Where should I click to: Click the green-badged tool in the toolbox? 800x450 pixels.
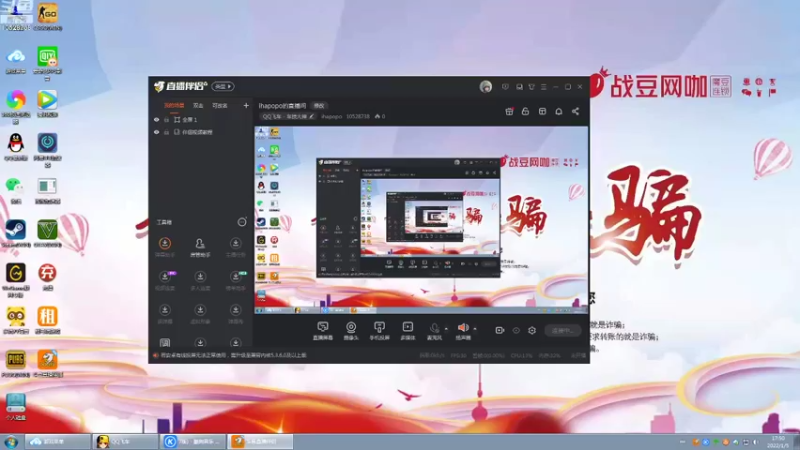[235, 281]
